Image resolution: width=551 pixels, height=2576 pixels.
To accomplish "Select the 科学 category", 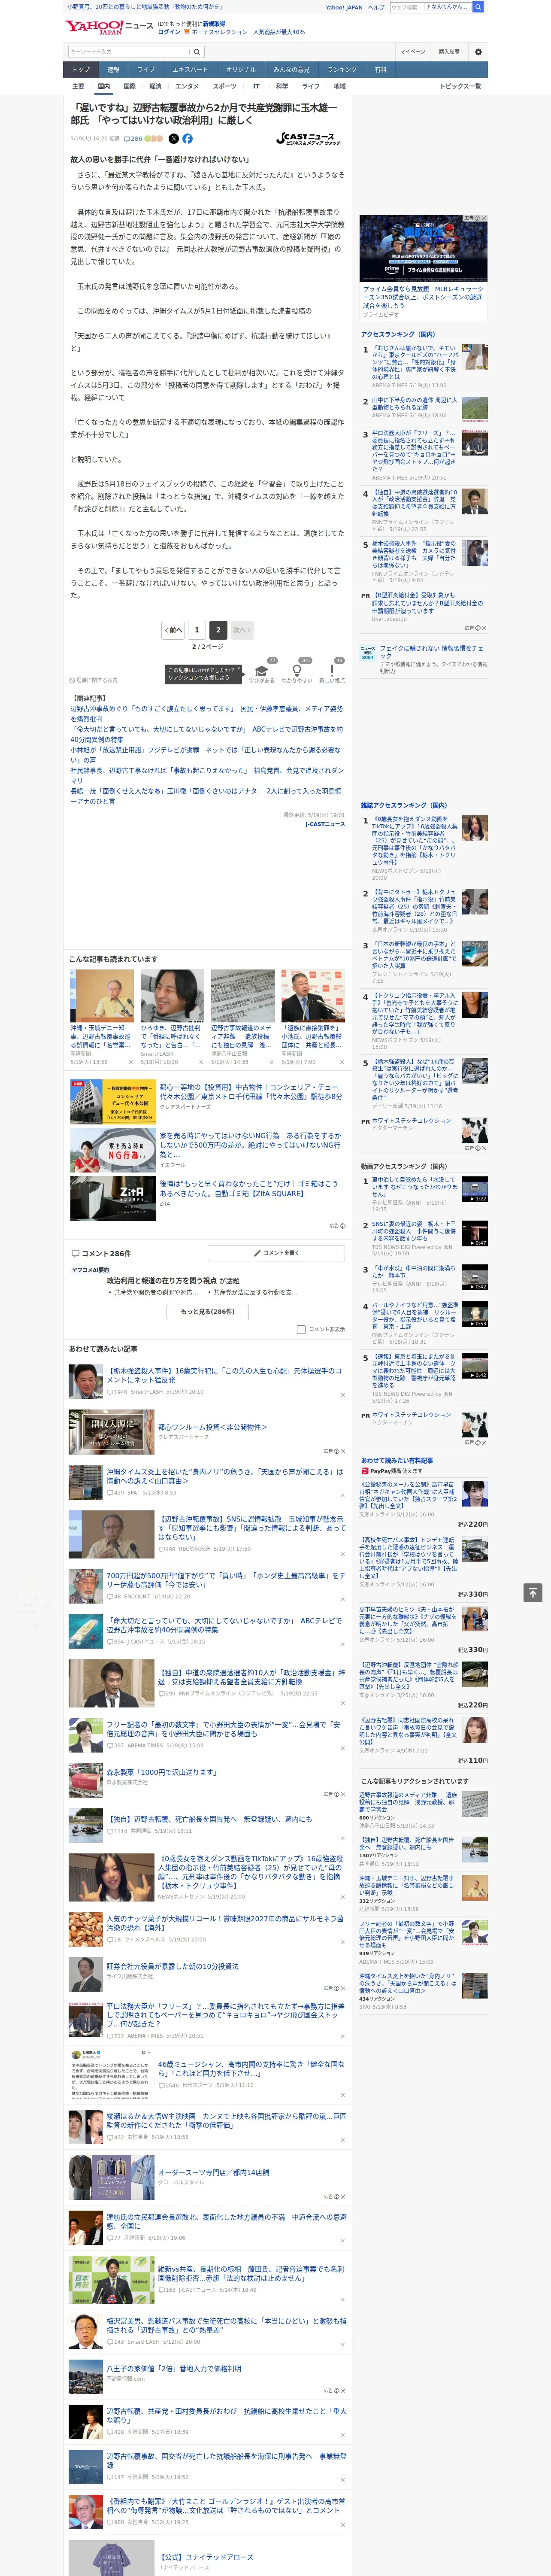I will tap(282, 86).
